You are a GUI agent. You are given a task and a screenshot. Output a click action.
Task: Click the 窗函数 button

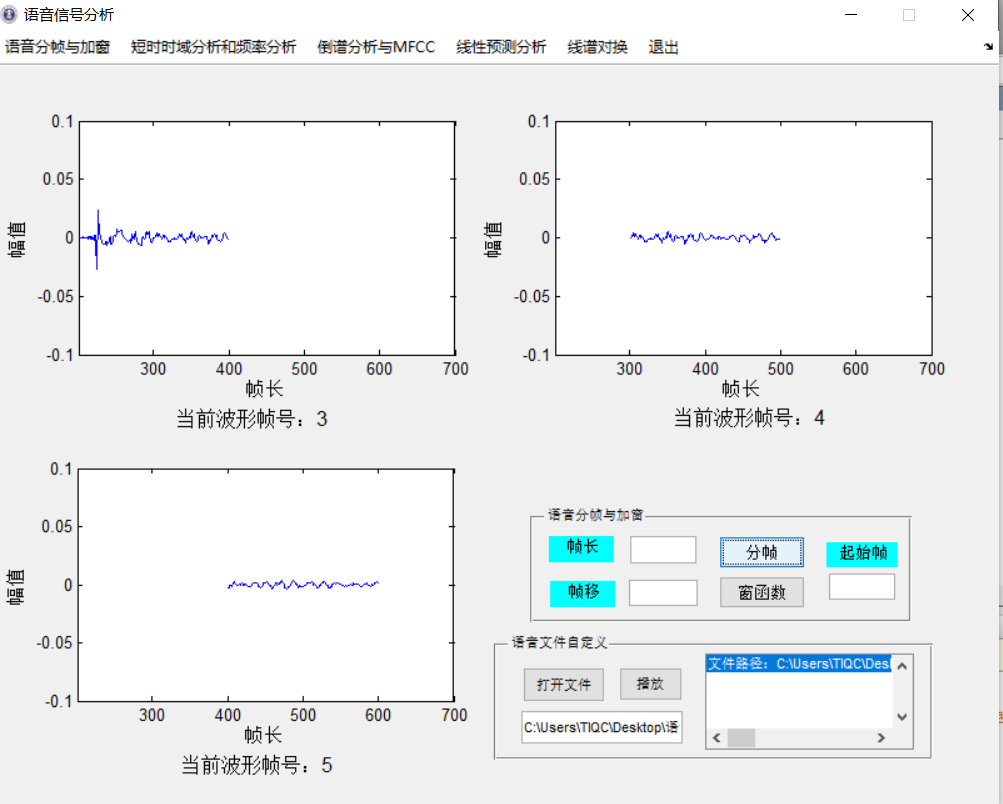click(762, 592)
